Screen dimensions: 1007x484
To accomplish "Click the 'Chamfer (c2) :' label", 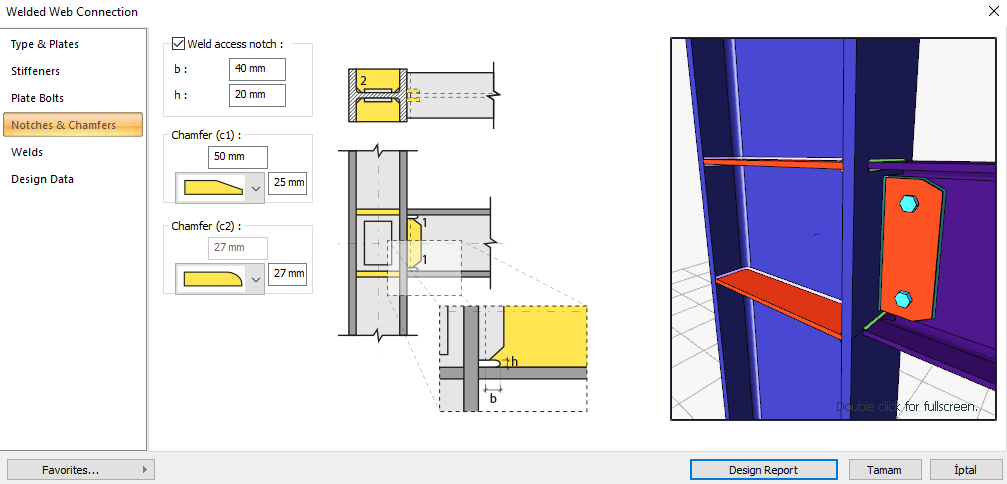I will 206,227.
